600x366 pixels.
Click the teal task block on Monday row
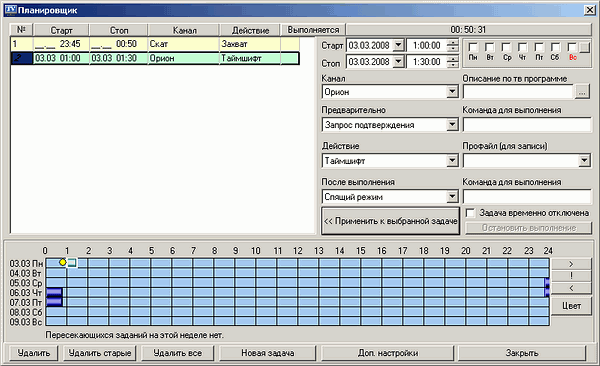[72, 263]
